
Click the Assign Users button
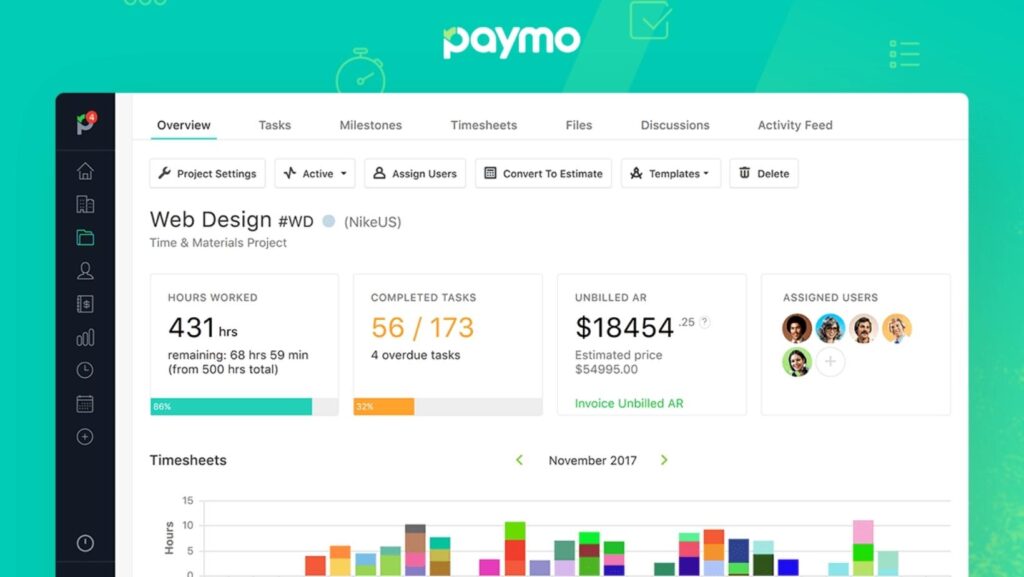415,174
